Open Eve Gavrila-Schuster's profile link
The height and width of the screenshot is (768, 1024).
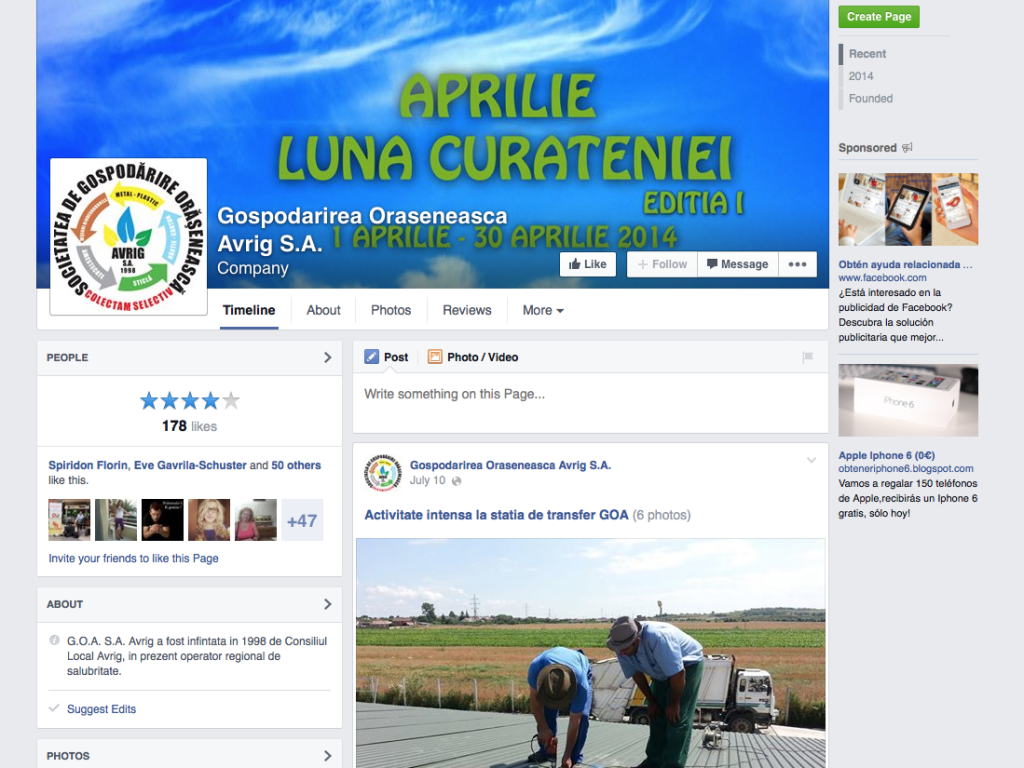click(x=190, y=465)
